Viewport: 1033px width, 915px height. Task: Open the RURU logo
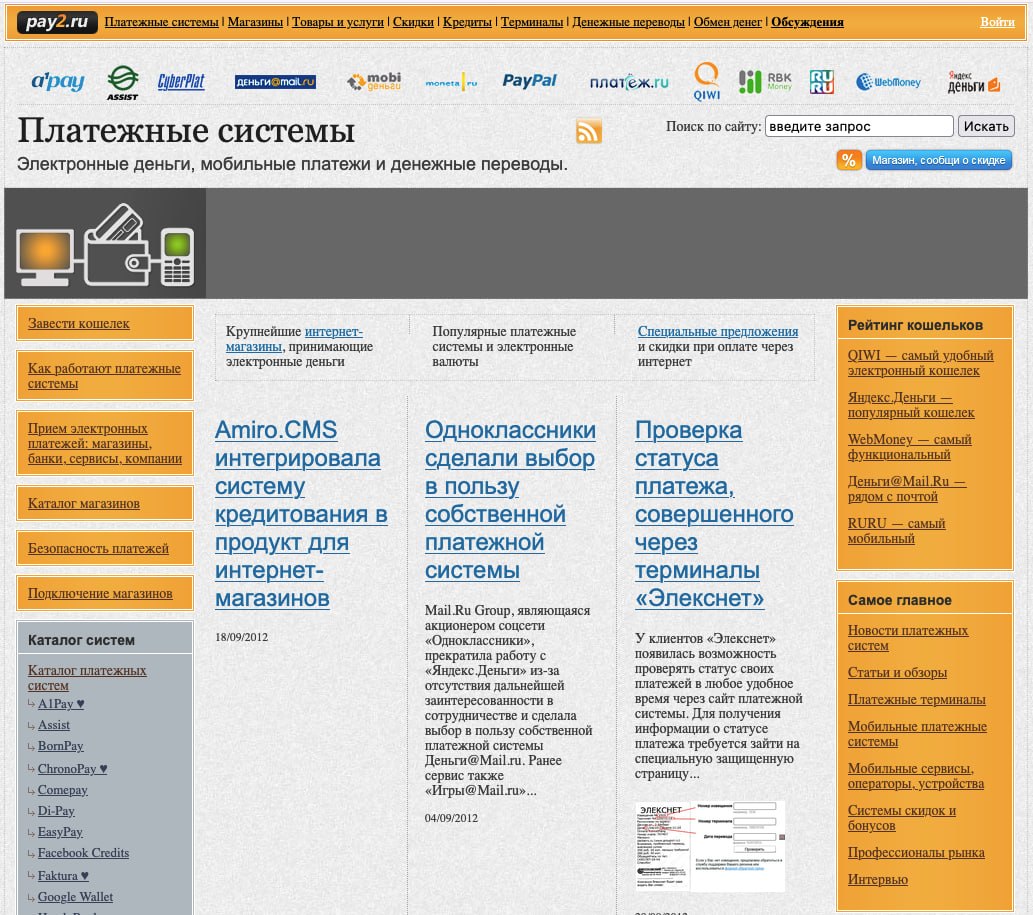[822, 82]
